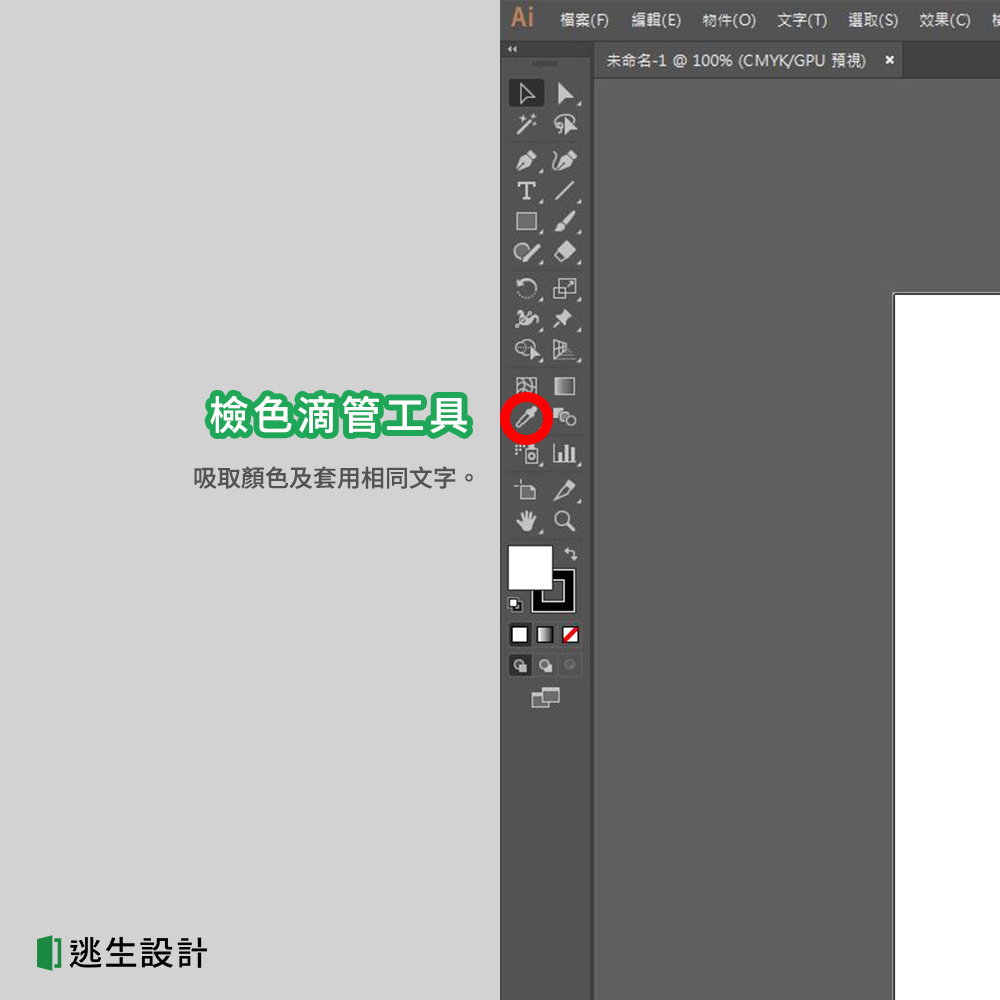Select the Eyedropper tool circled in red
This screenshot has width=1000, height=1000.
527,418
